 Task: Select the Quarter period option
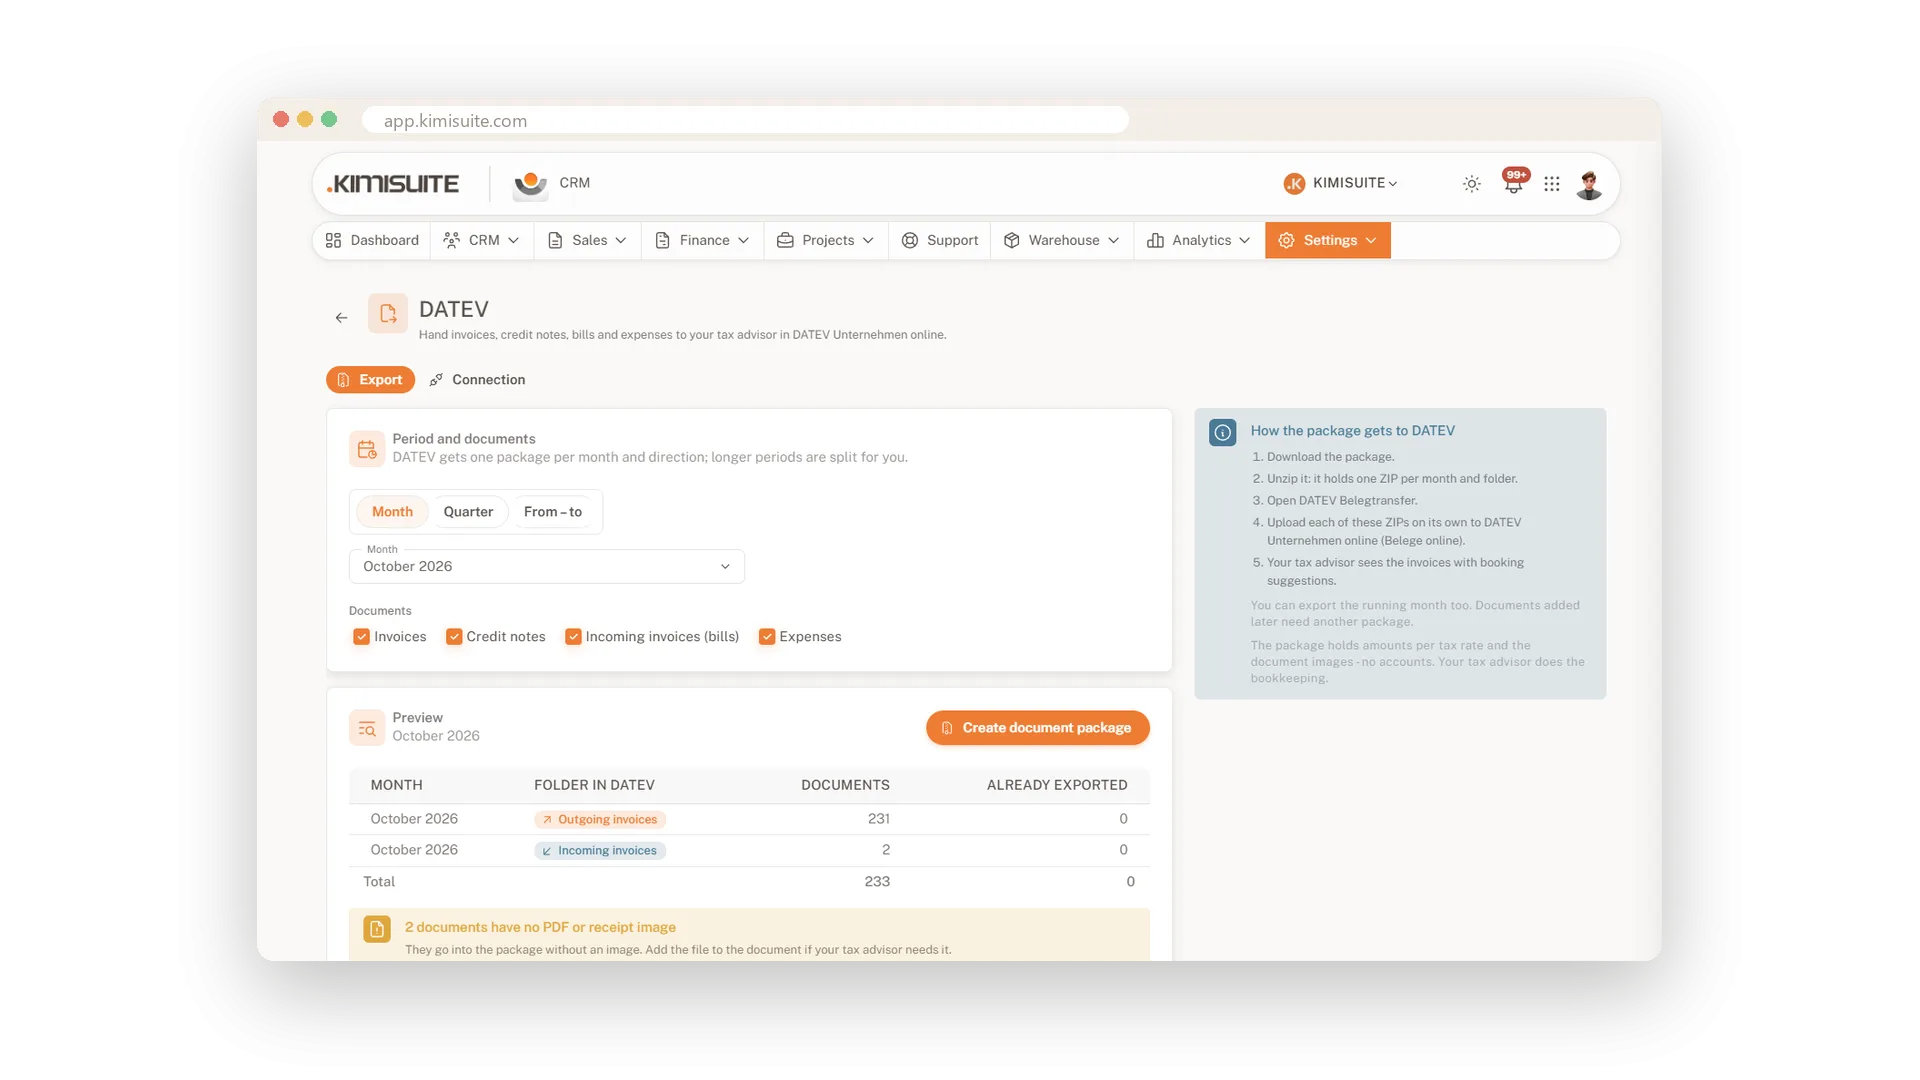[468, 512]
